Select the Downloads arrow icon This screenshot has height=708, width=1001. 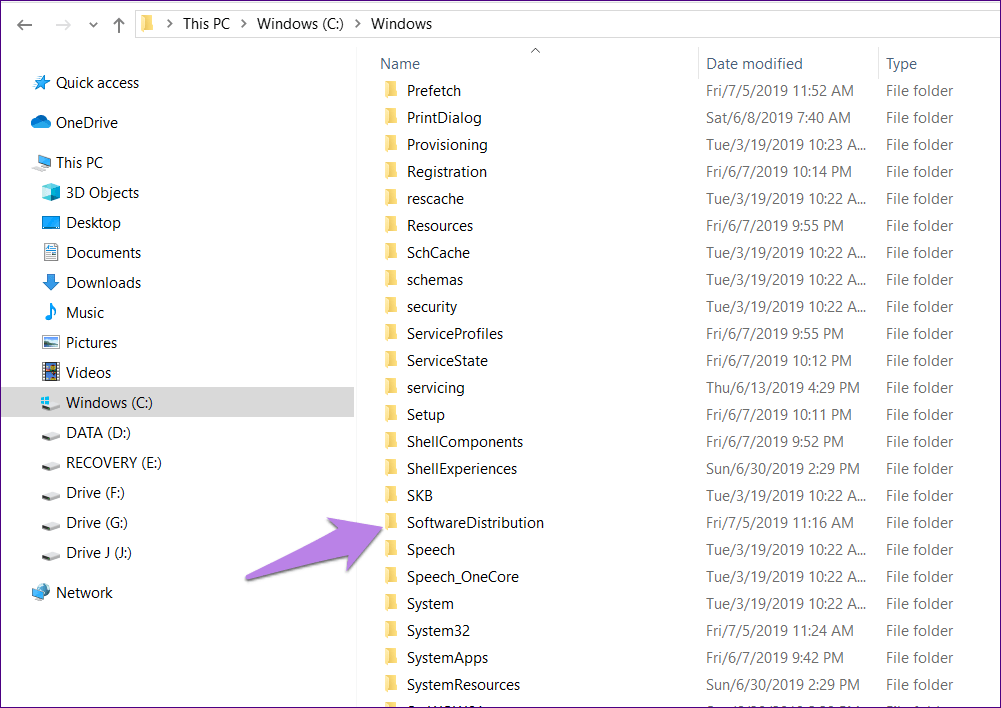click(50, 282)
